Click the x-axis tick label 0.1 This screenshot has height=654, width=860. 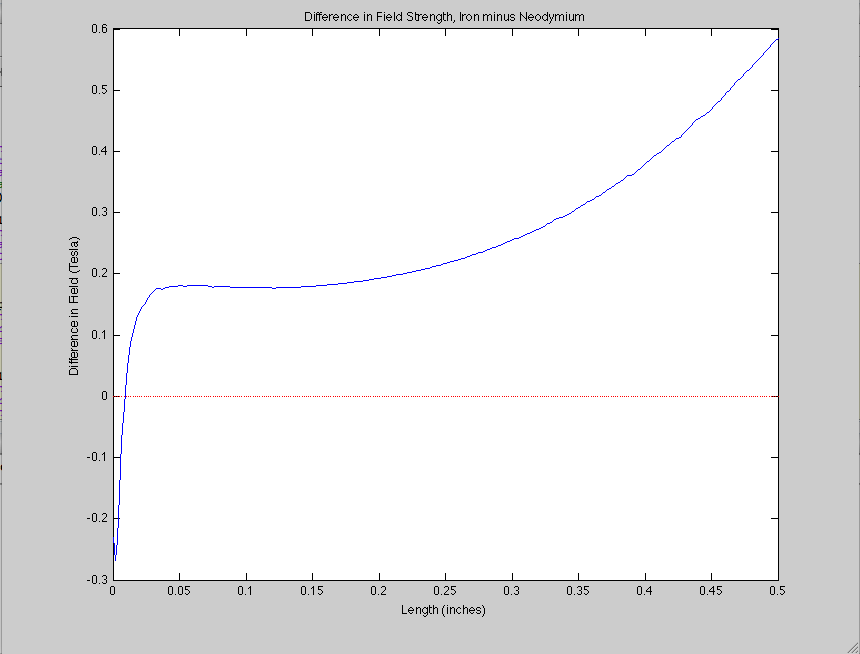pos(246,592)
